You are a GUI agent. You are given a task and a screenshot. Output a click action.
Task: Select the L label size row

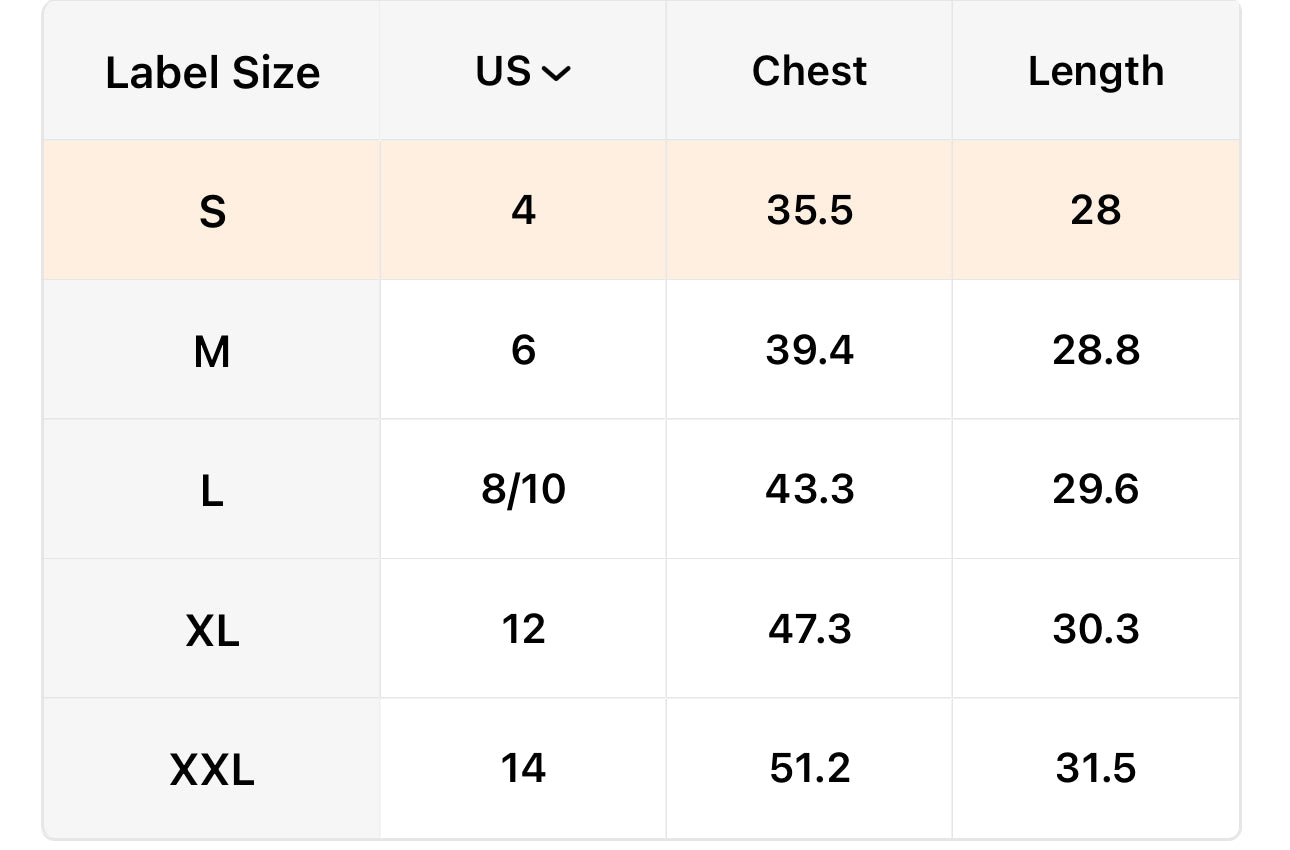click(212, 490)
